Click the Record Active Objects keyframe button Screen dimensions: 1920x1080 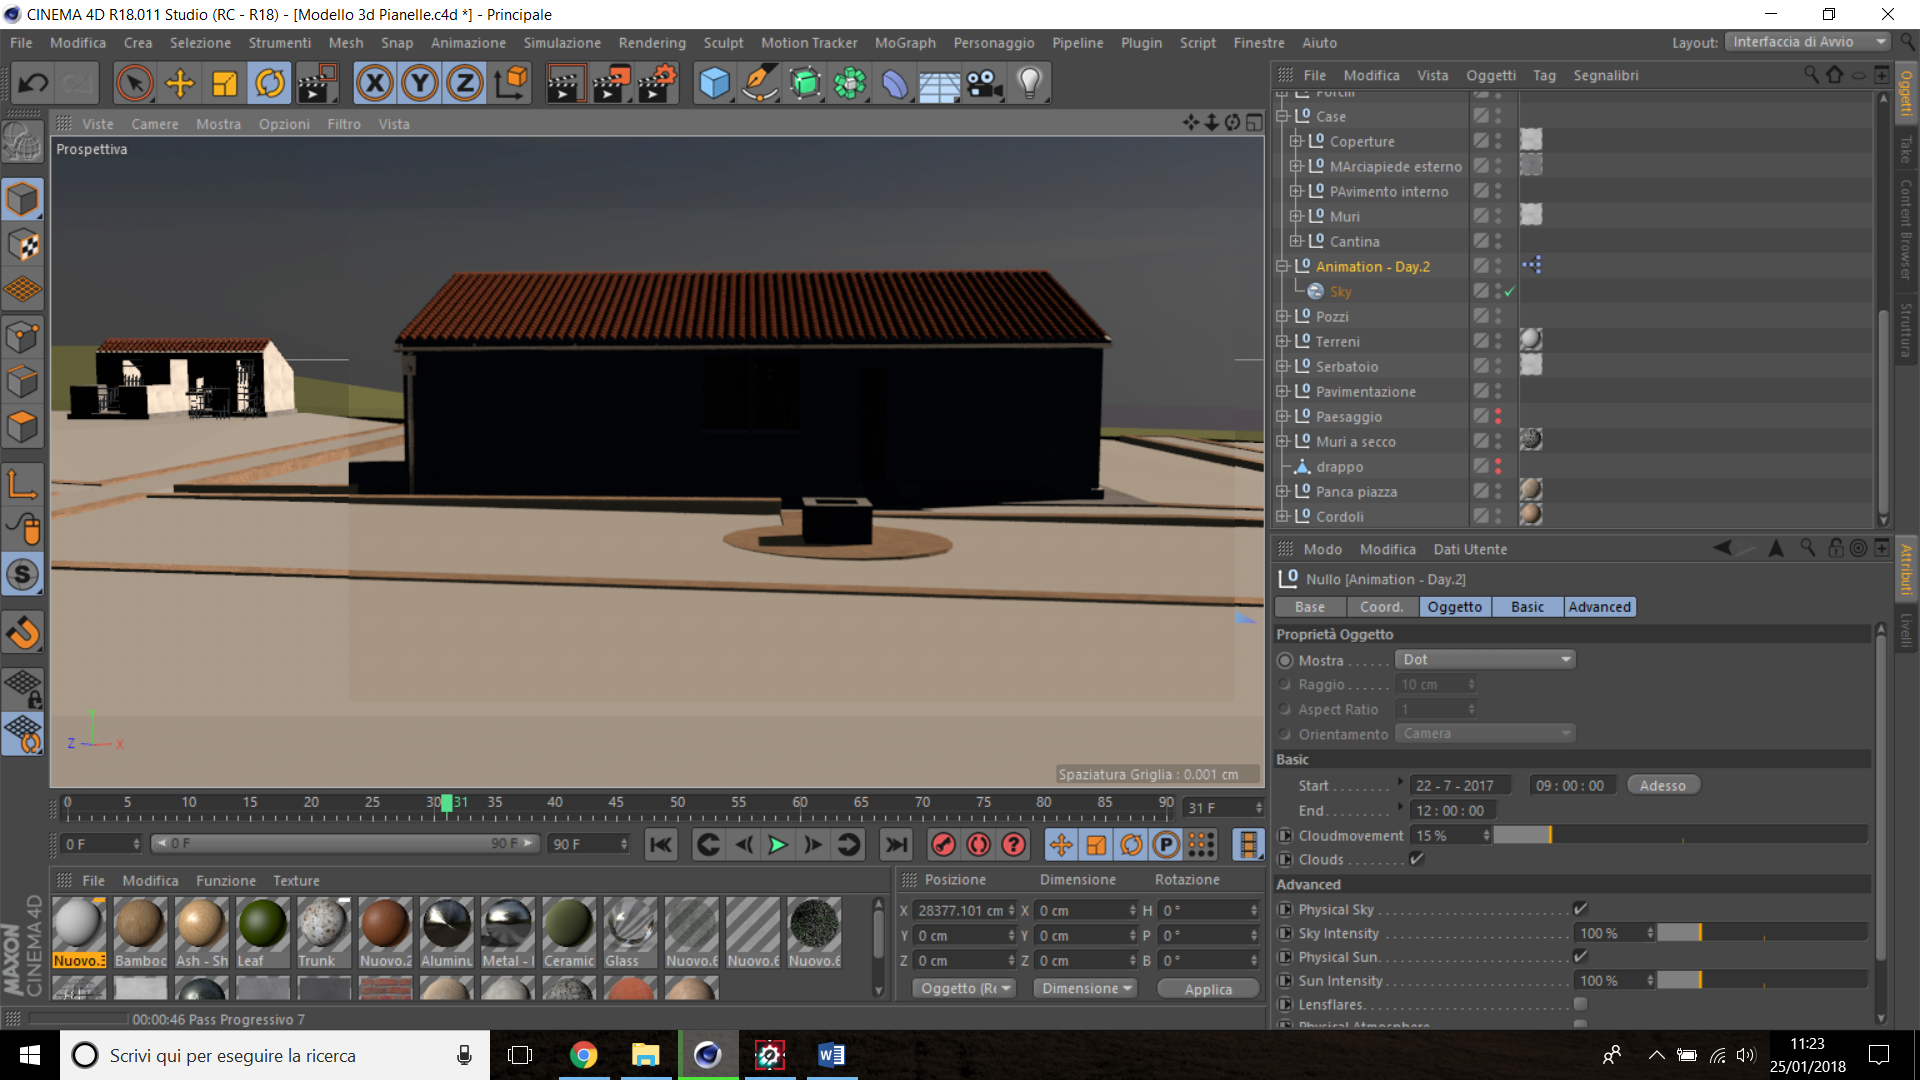point(943,845)
